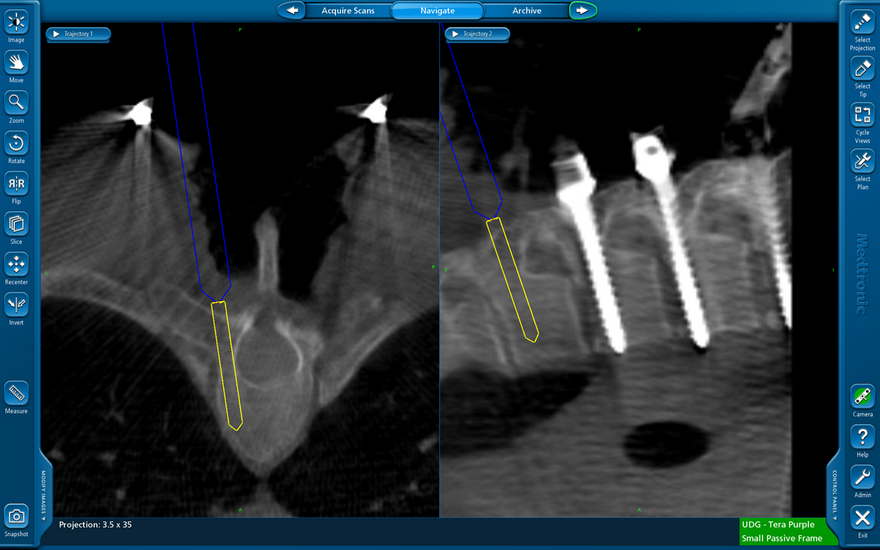The width and height of the screenshot is (880, 550).
Task: Advance to next step with right arrow
Action: click(x=583, y=10)
